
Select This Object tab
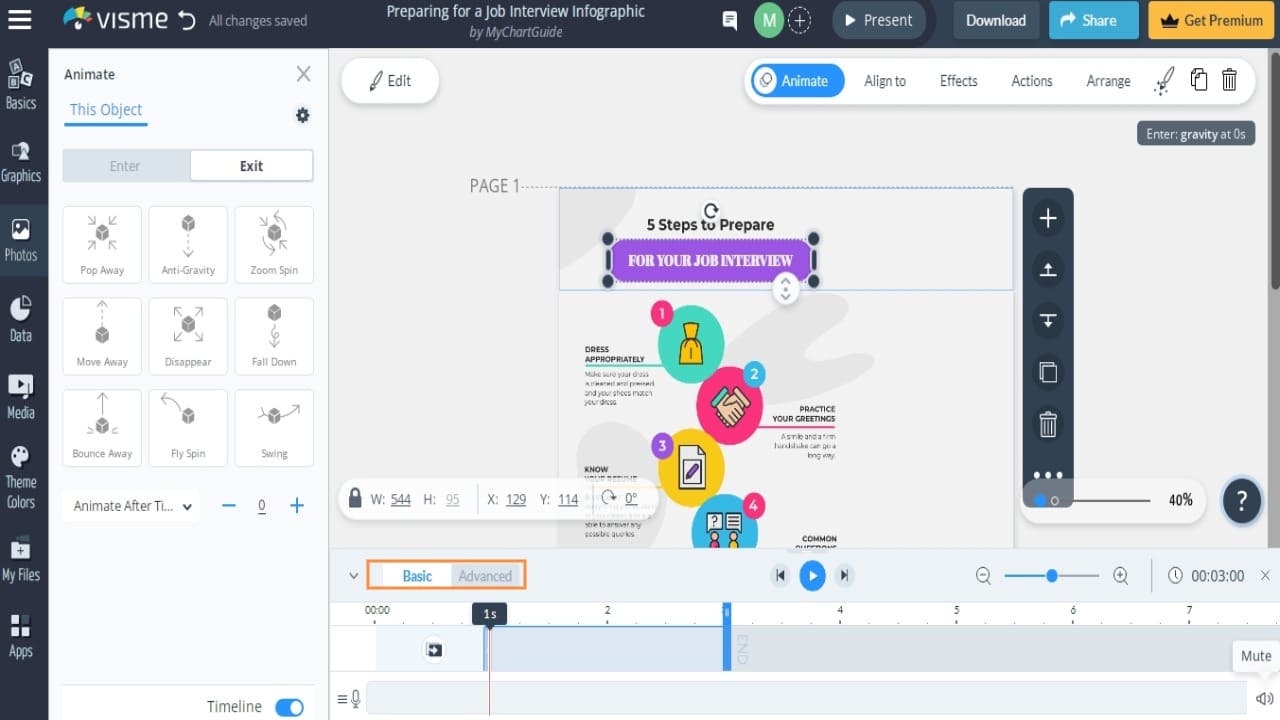click(106, 110)
